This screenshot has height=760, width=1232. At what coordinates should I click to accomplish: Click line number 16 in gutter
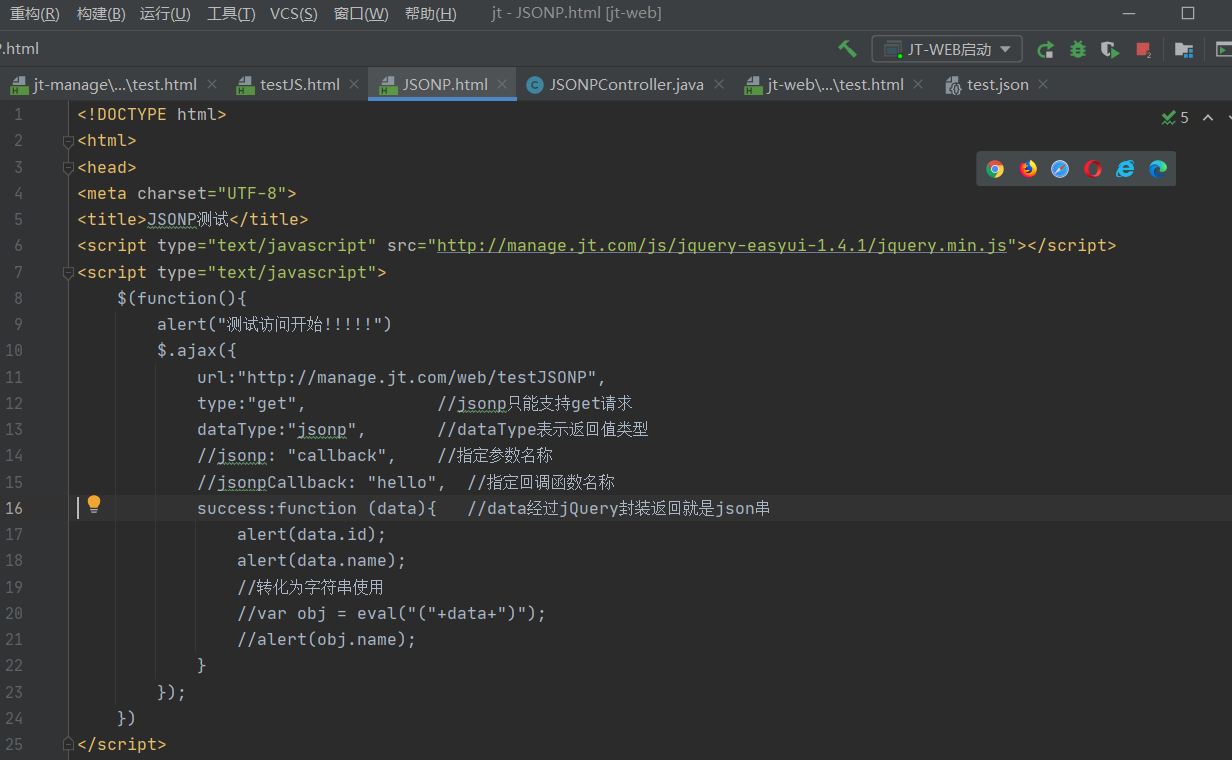[x=14, y=508]
